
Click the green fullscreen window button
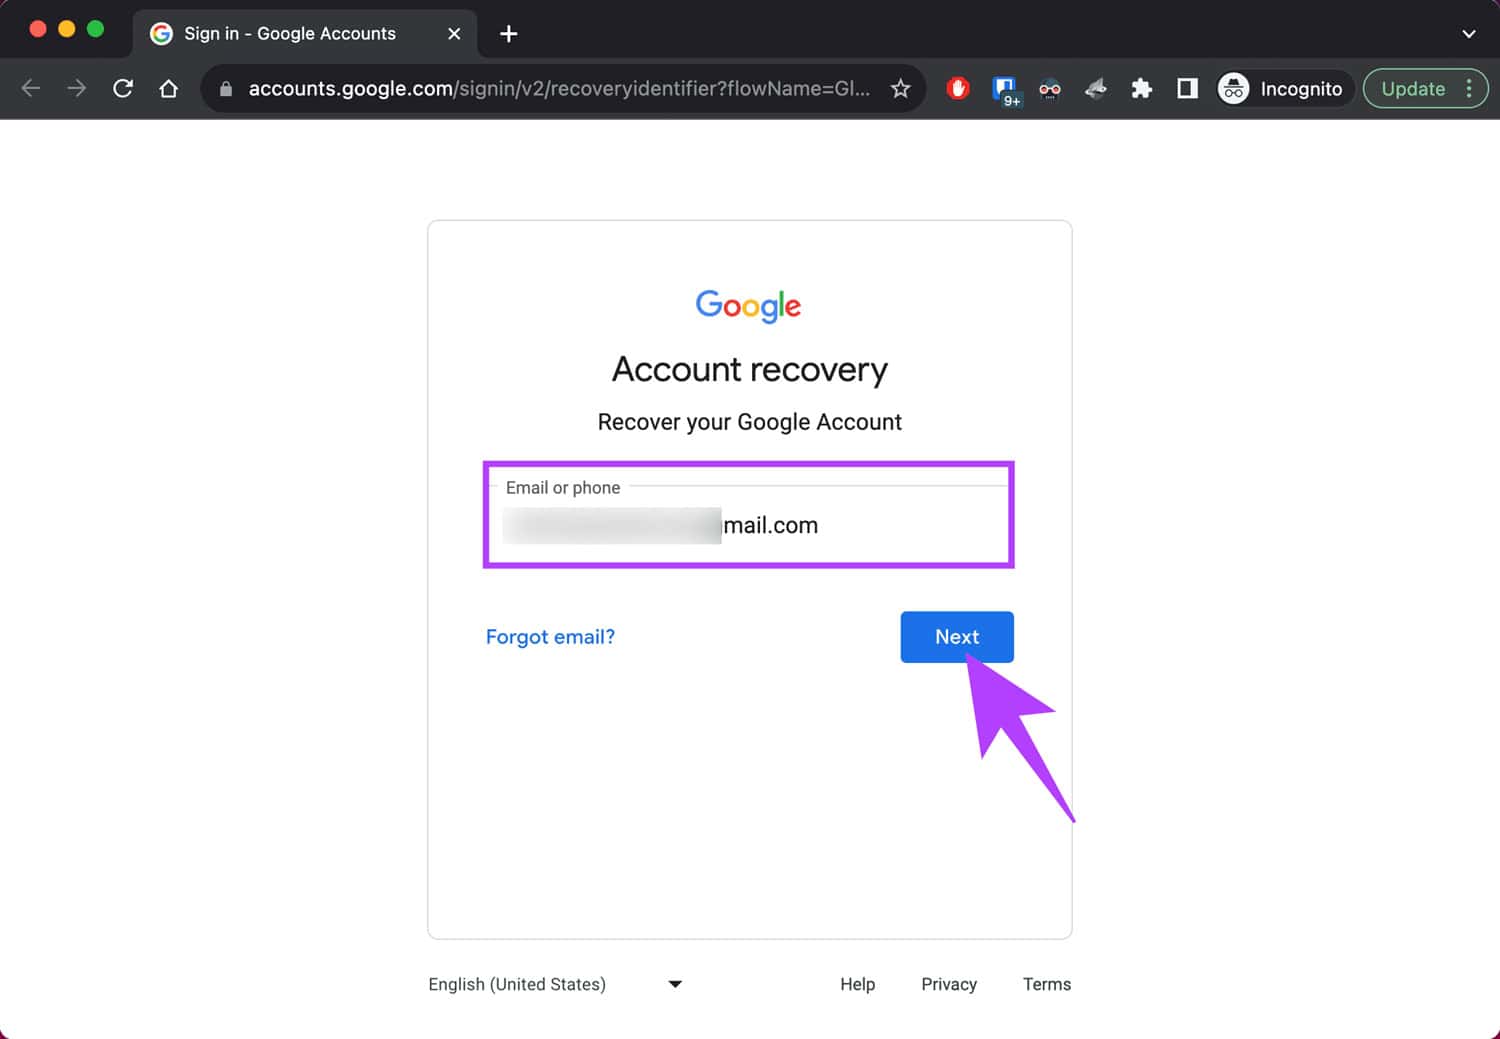point(96,29)
